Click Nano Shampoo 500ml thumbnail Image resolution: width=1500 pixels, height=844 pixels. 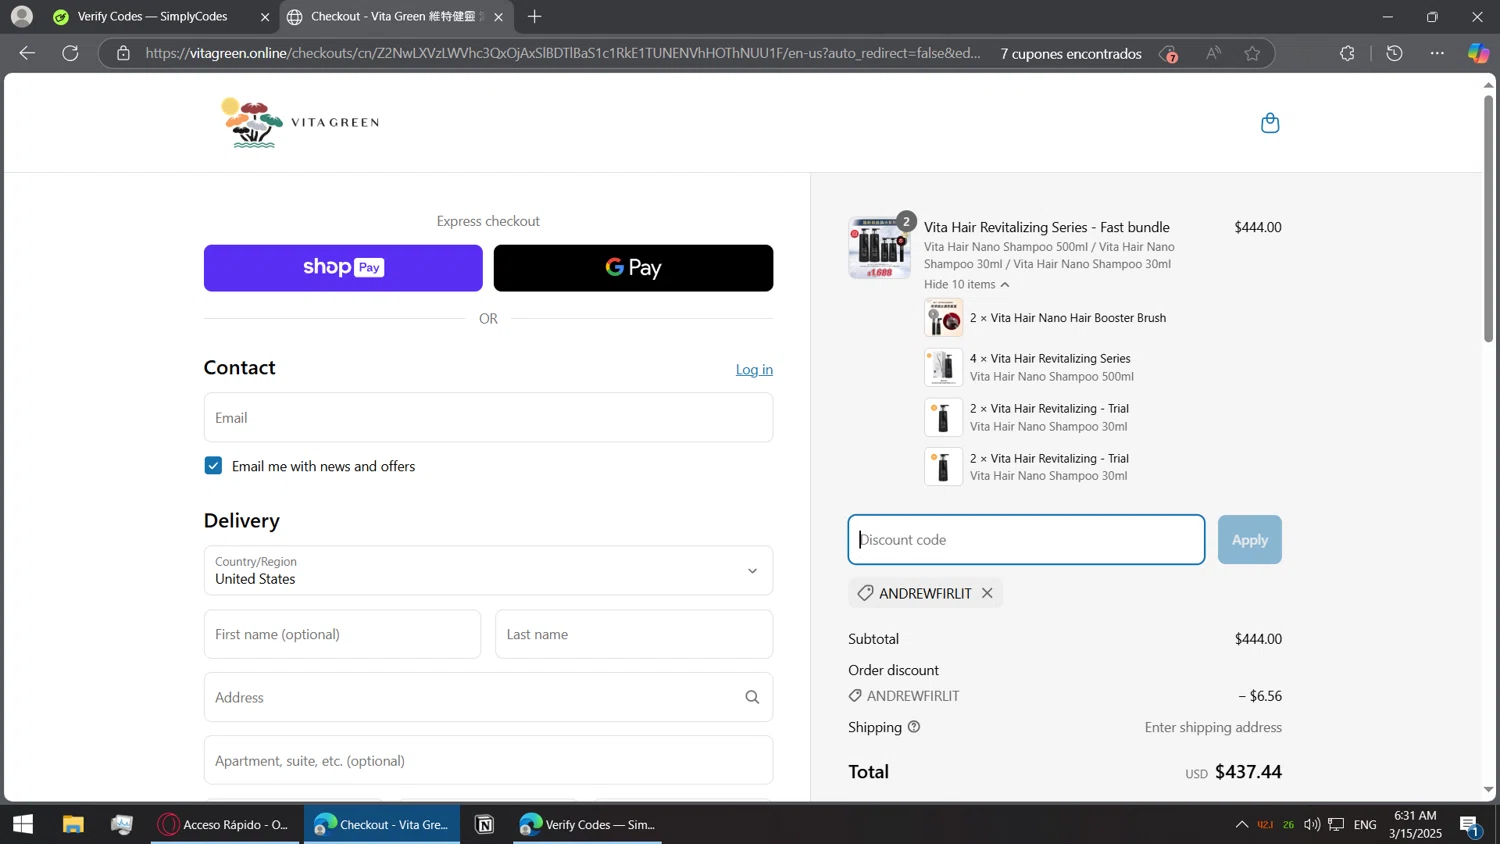pyautogui.click(x=943, y=367)
